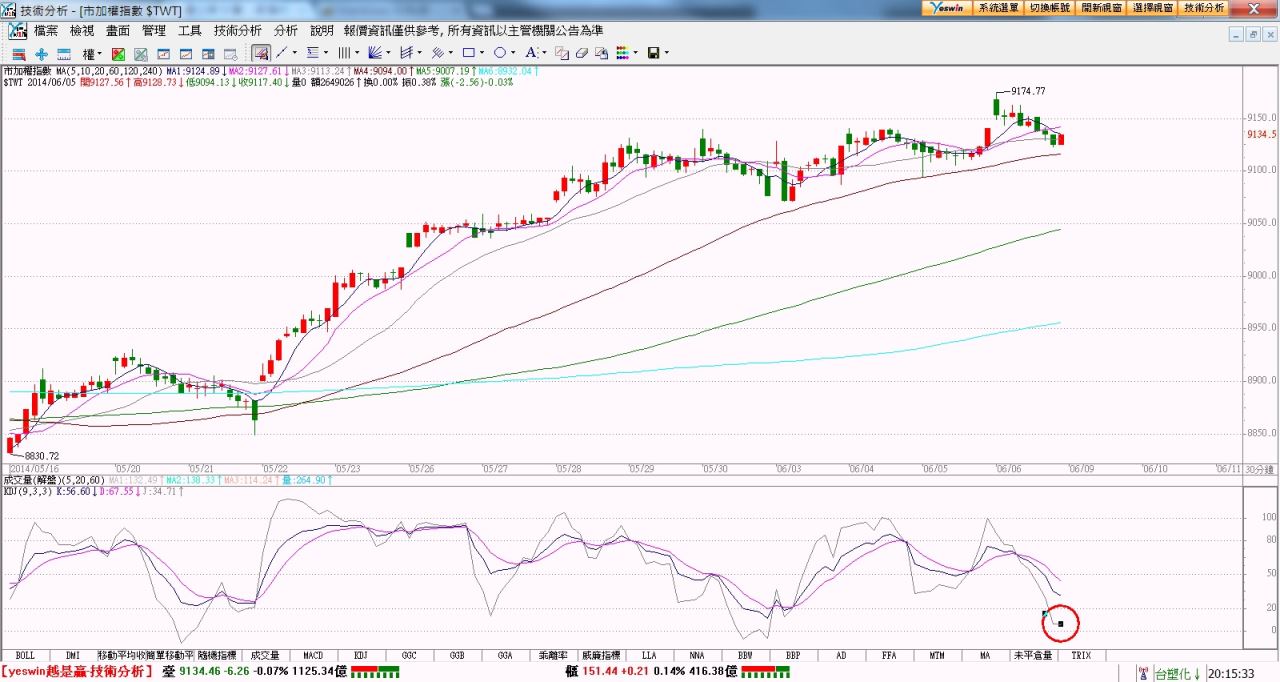Click the 系統選單 button
The image size is (1280, 682).
click(x=998, y=7)
